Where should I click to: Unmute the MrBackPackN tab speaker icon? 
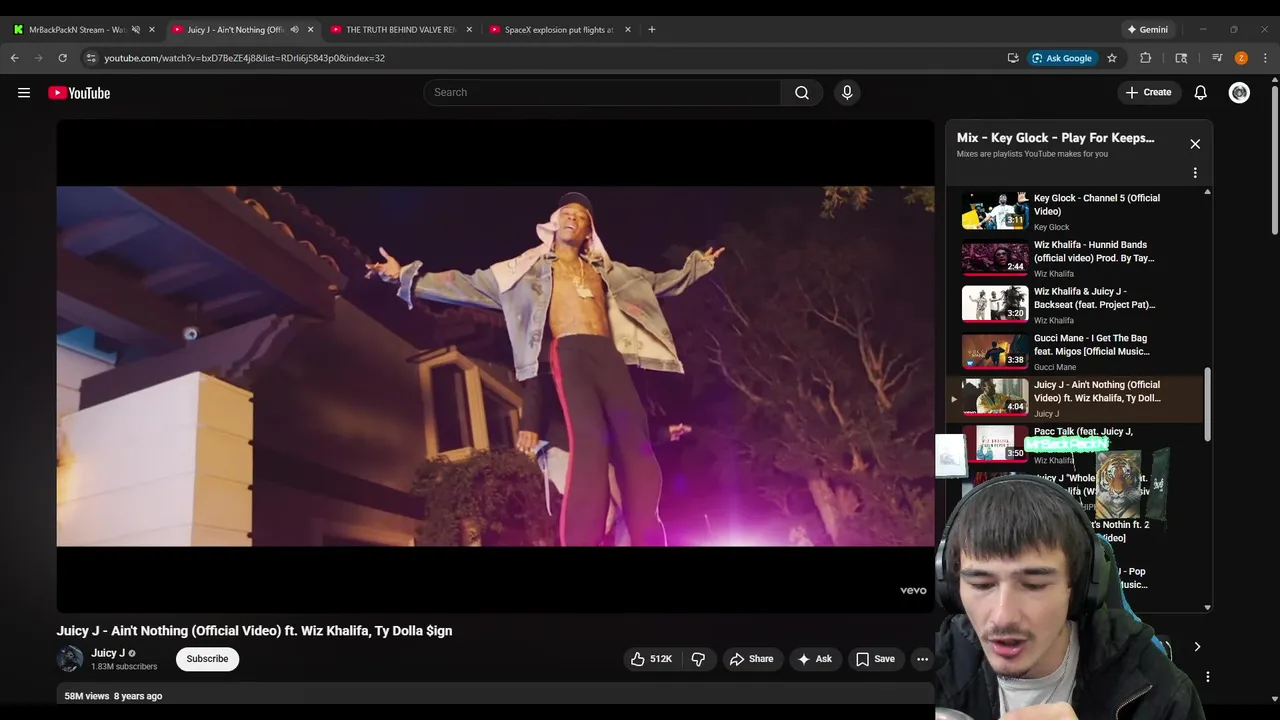pyautogui.click(x=136, y=30)
